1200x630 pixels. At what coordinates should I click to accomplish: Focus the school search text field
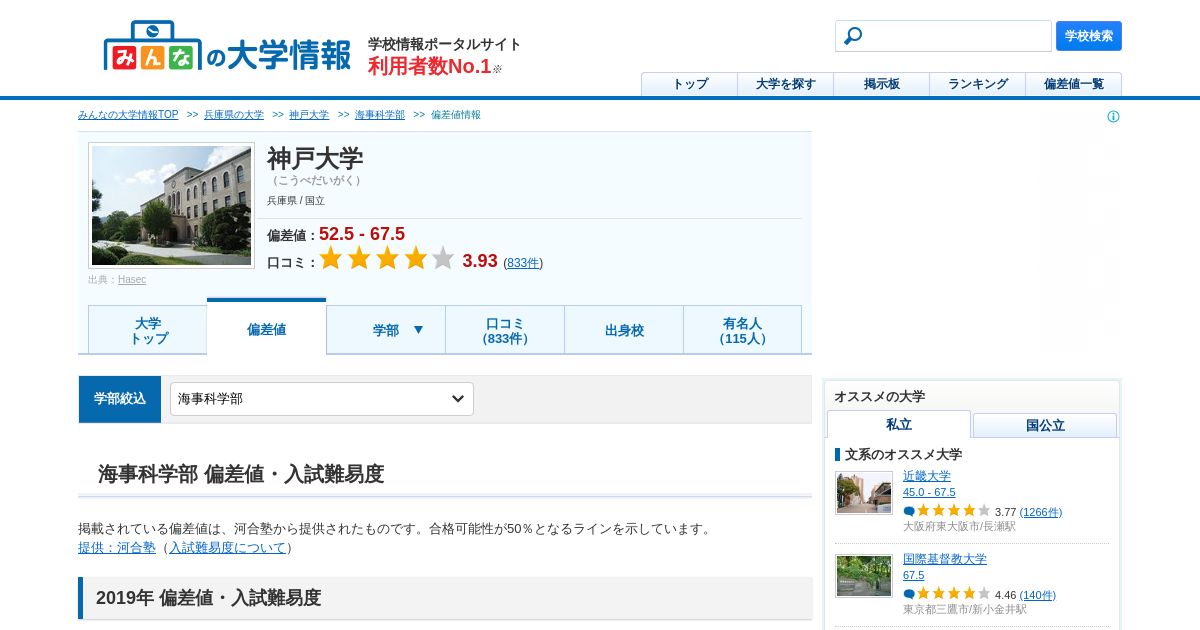pyautogui.click(x=943, y=36)
